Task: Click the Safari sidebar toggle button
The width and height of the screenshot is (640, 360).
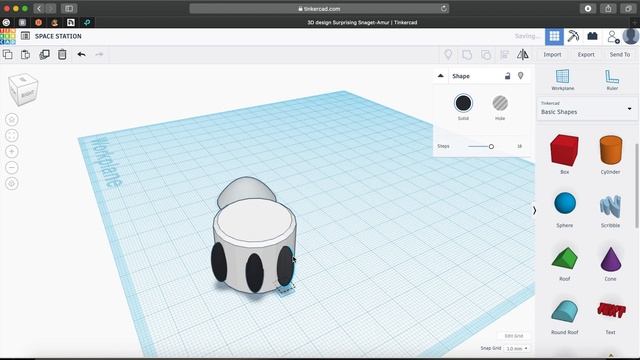Action: point(69,9)
